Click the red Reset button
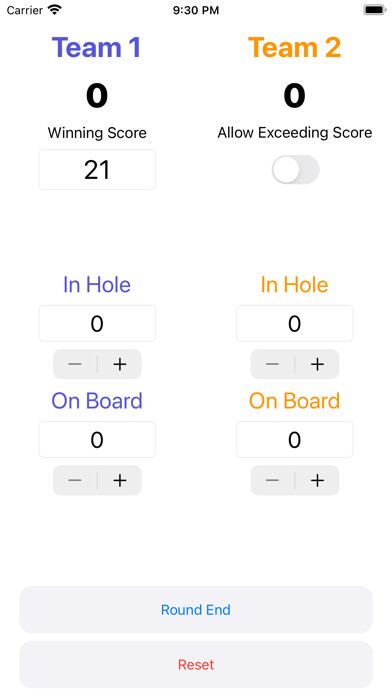 click(x=196, y=664)
